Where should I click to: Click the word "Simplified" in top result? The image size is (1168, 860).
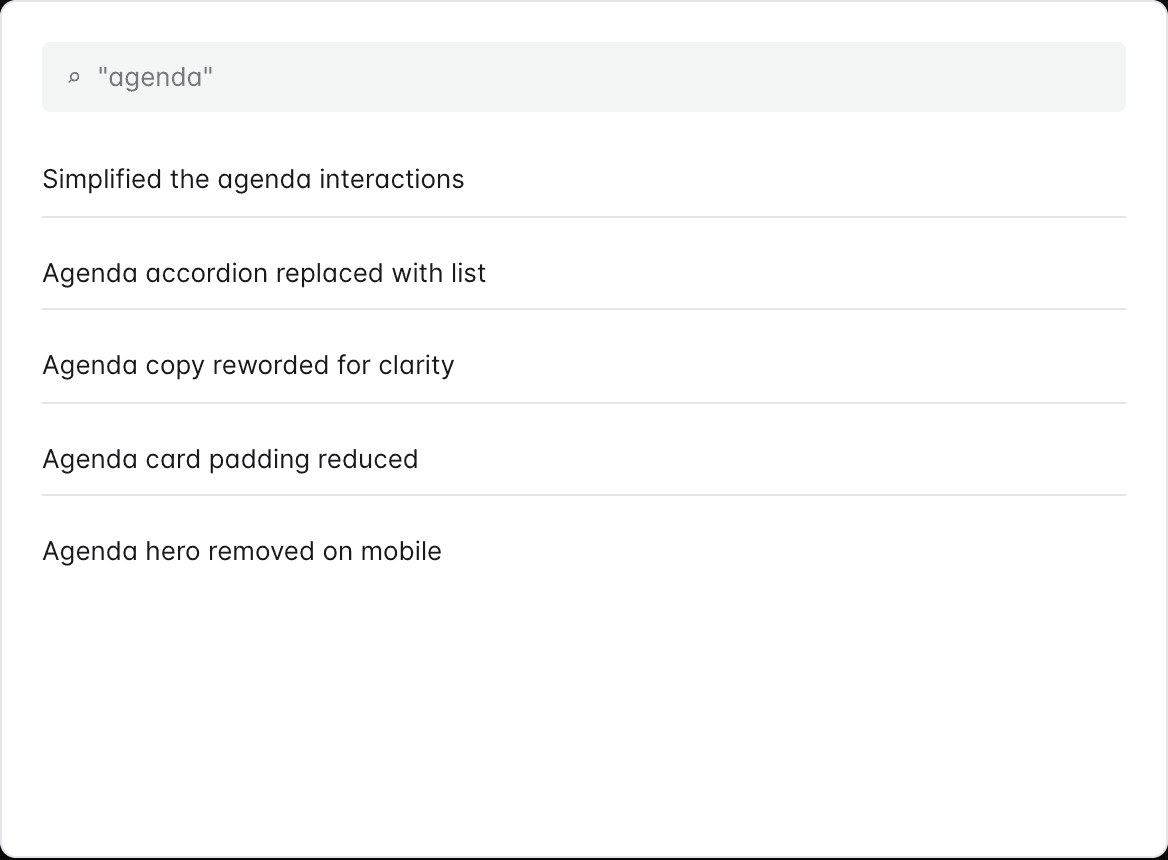[101, 180]
